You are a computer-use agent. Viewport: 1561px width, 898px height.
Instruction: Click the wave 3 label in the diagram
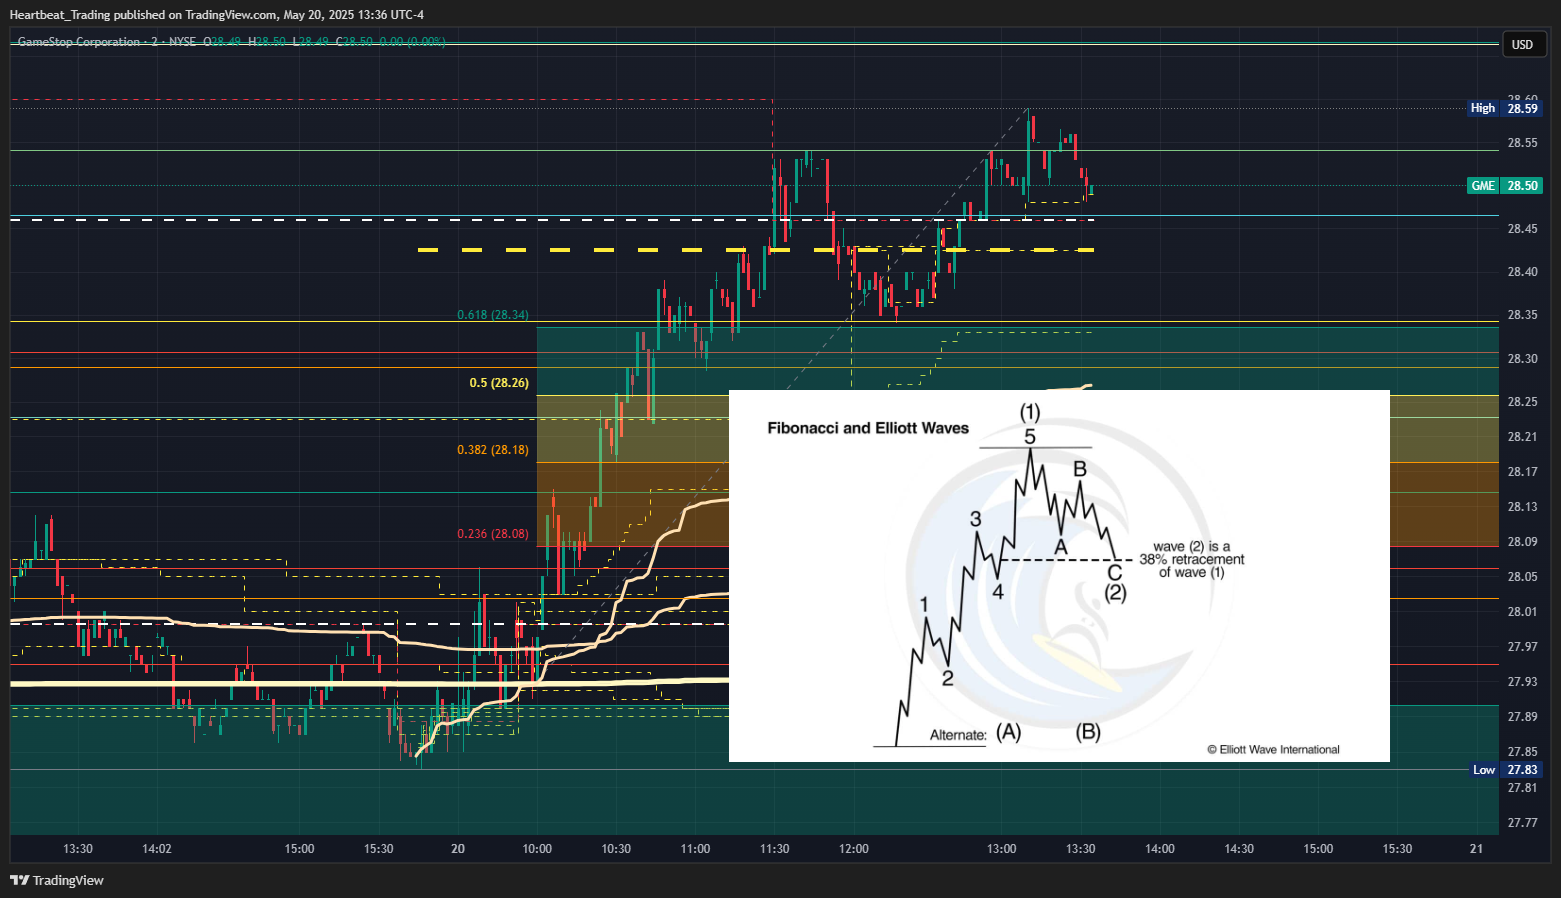[976, 519]
